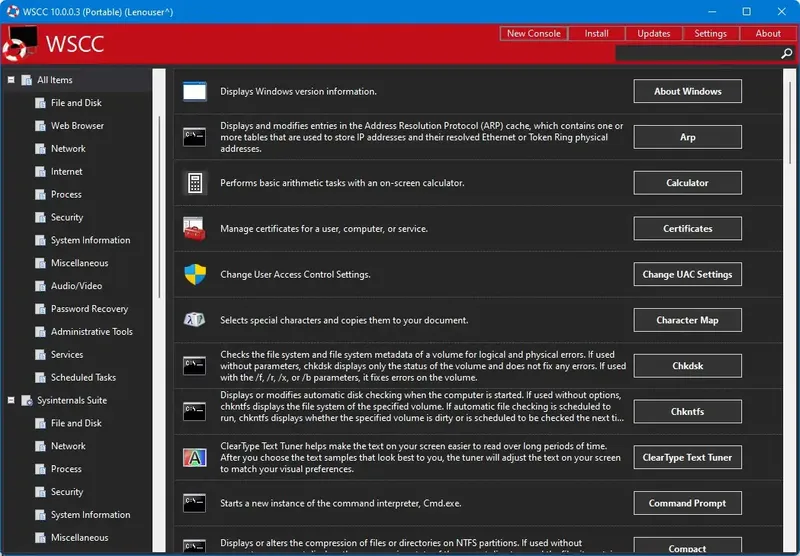The width and height of the screenshot is (800, 556).
Task: Select Process under All Items
Action: point(66,194)
